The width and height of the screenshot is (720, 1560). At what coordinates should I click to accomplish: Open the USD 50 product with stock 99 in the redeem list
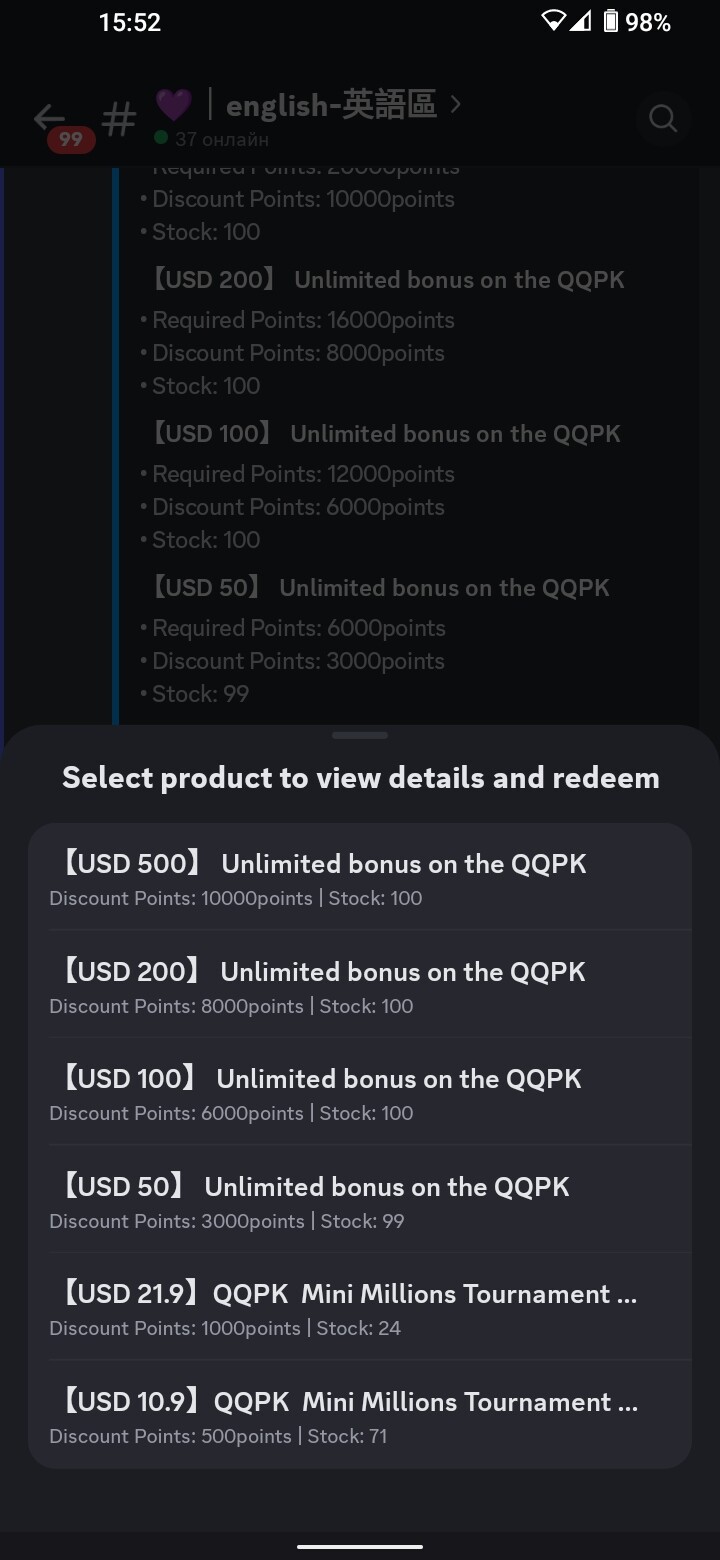pos(360,1200)
